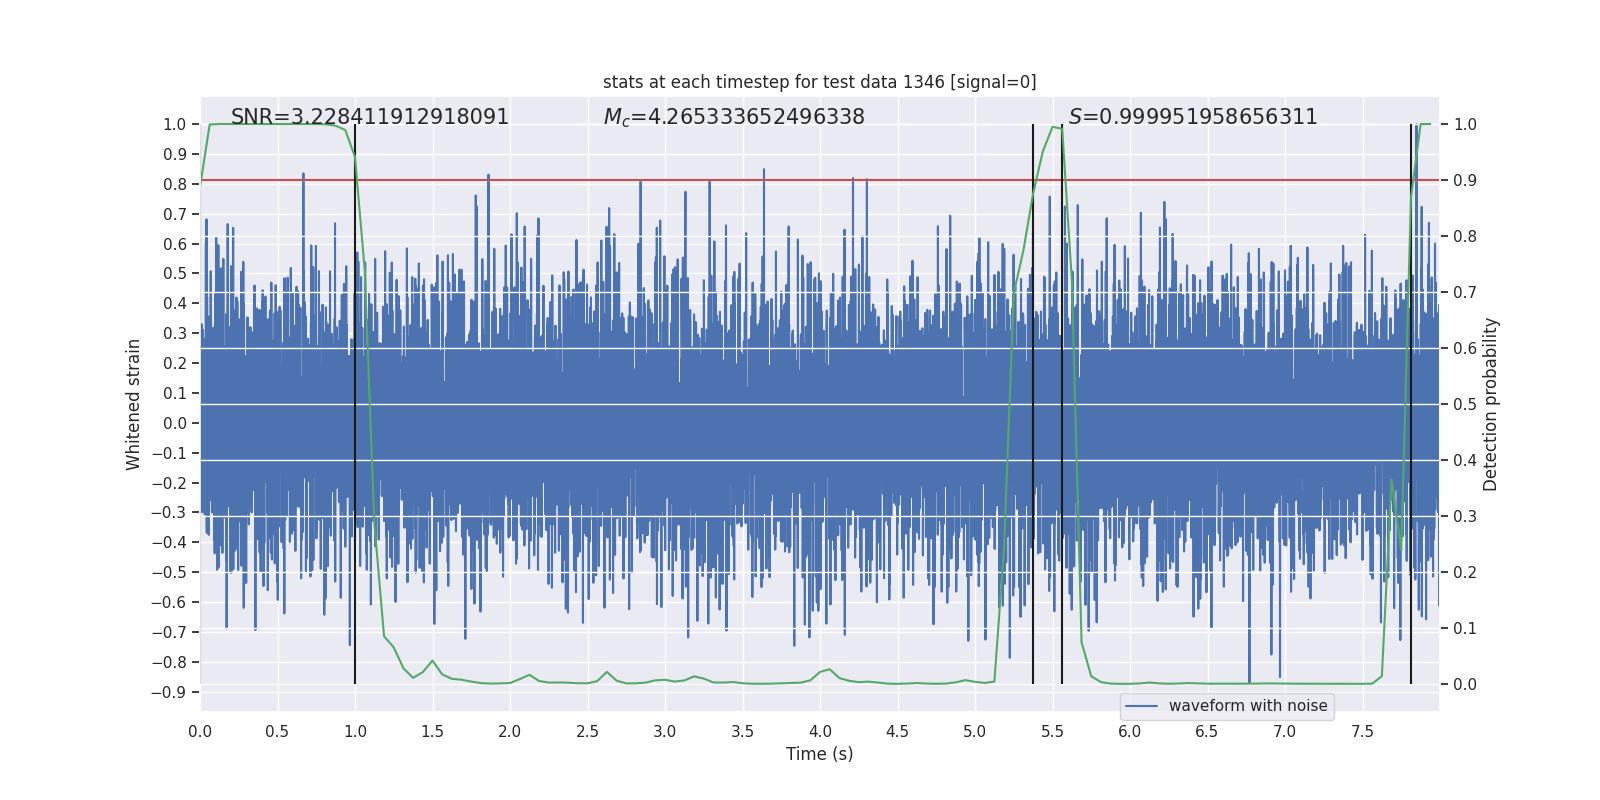Click the 5.0 tick on the Time axis
The height and width of the screenshot is (800, 1600).
click(x=975, y=731)
